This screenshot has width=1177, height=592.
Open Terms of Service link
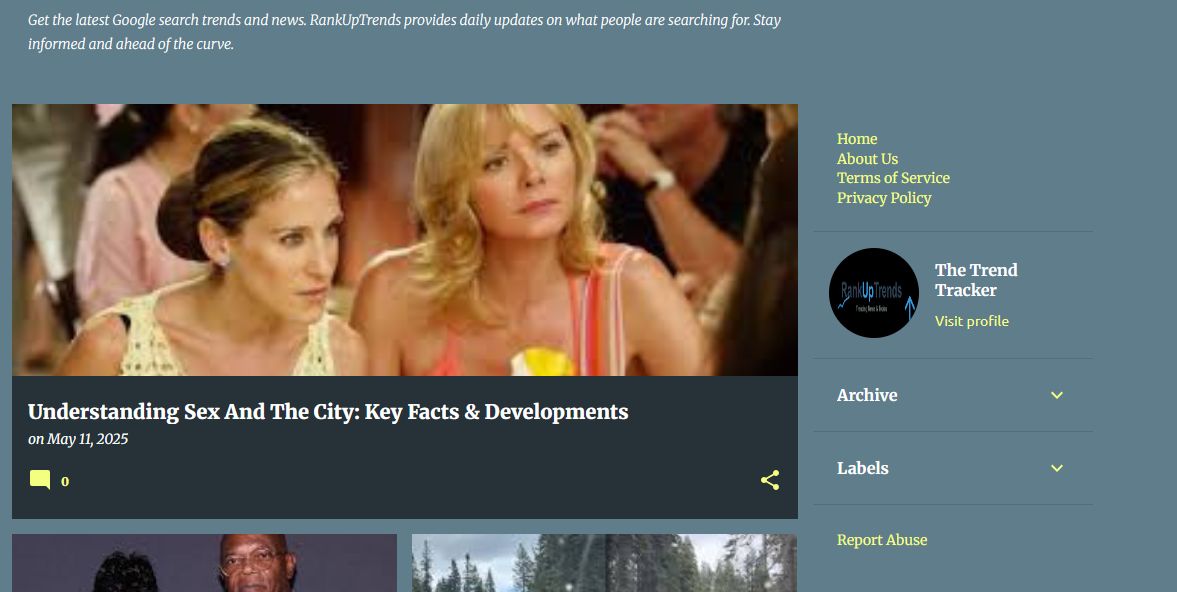[893, 178]
